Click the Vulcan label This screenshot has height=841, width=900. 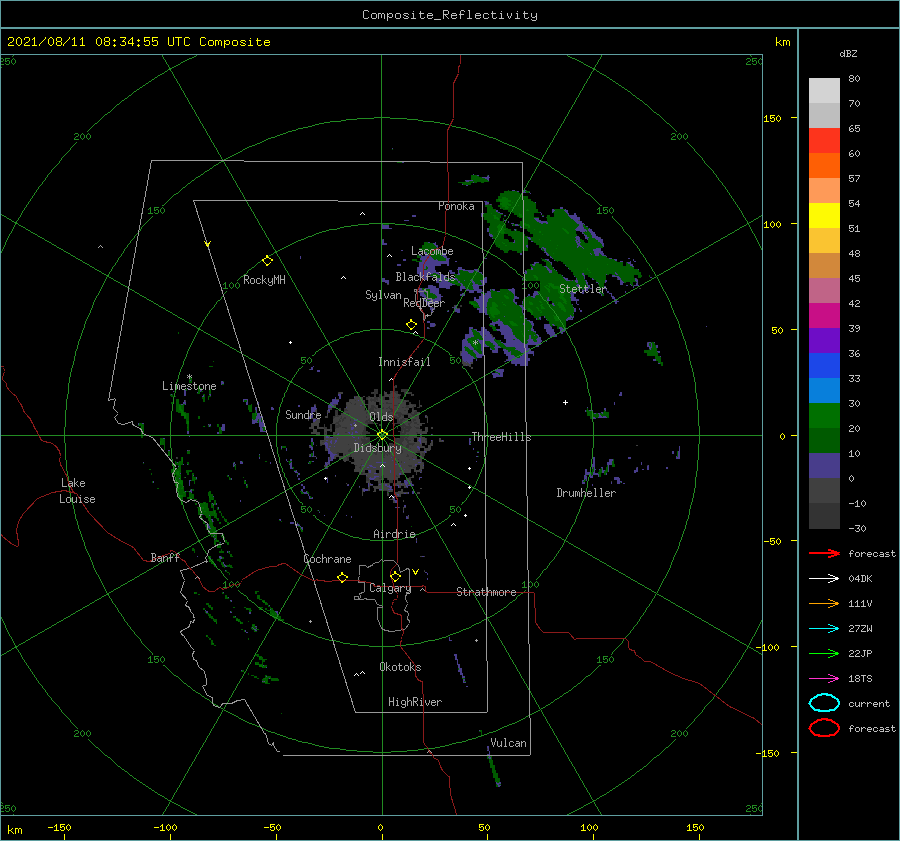tap(508, 743)
